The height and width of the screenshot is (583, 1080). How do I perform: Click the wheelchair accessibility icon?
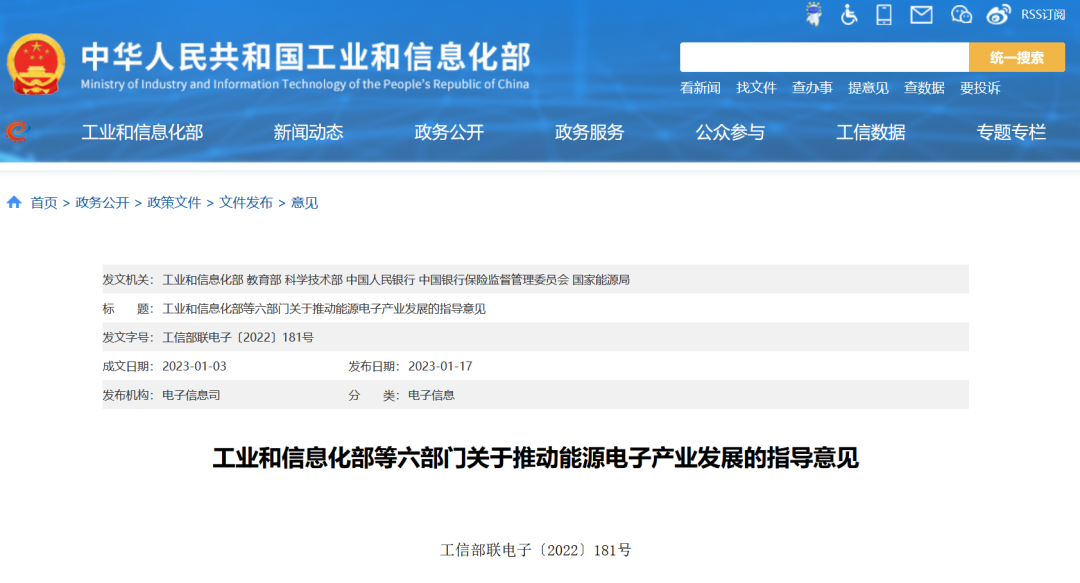coord(849,14)
